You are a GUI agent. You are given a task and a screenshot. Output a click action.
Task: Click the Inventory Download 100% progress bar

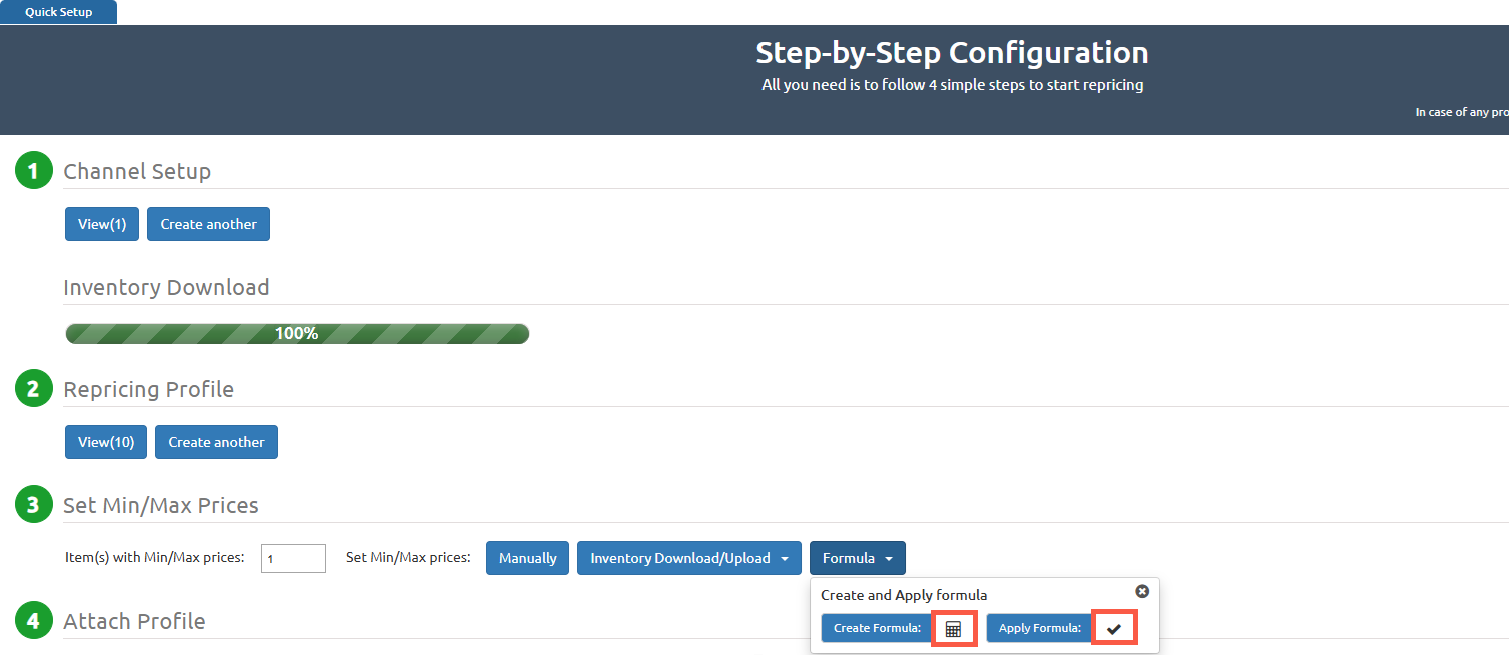[297, 334]
